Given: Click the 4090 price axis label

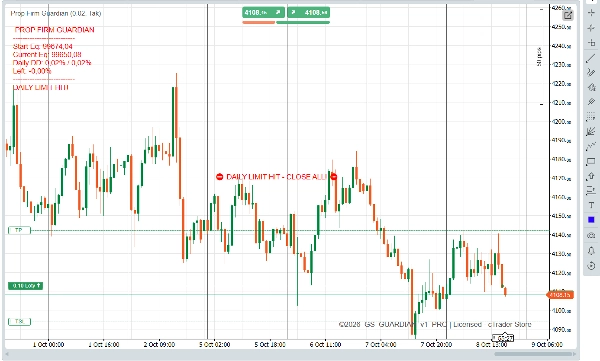Looking at the screenshot, I should point(561,330).
